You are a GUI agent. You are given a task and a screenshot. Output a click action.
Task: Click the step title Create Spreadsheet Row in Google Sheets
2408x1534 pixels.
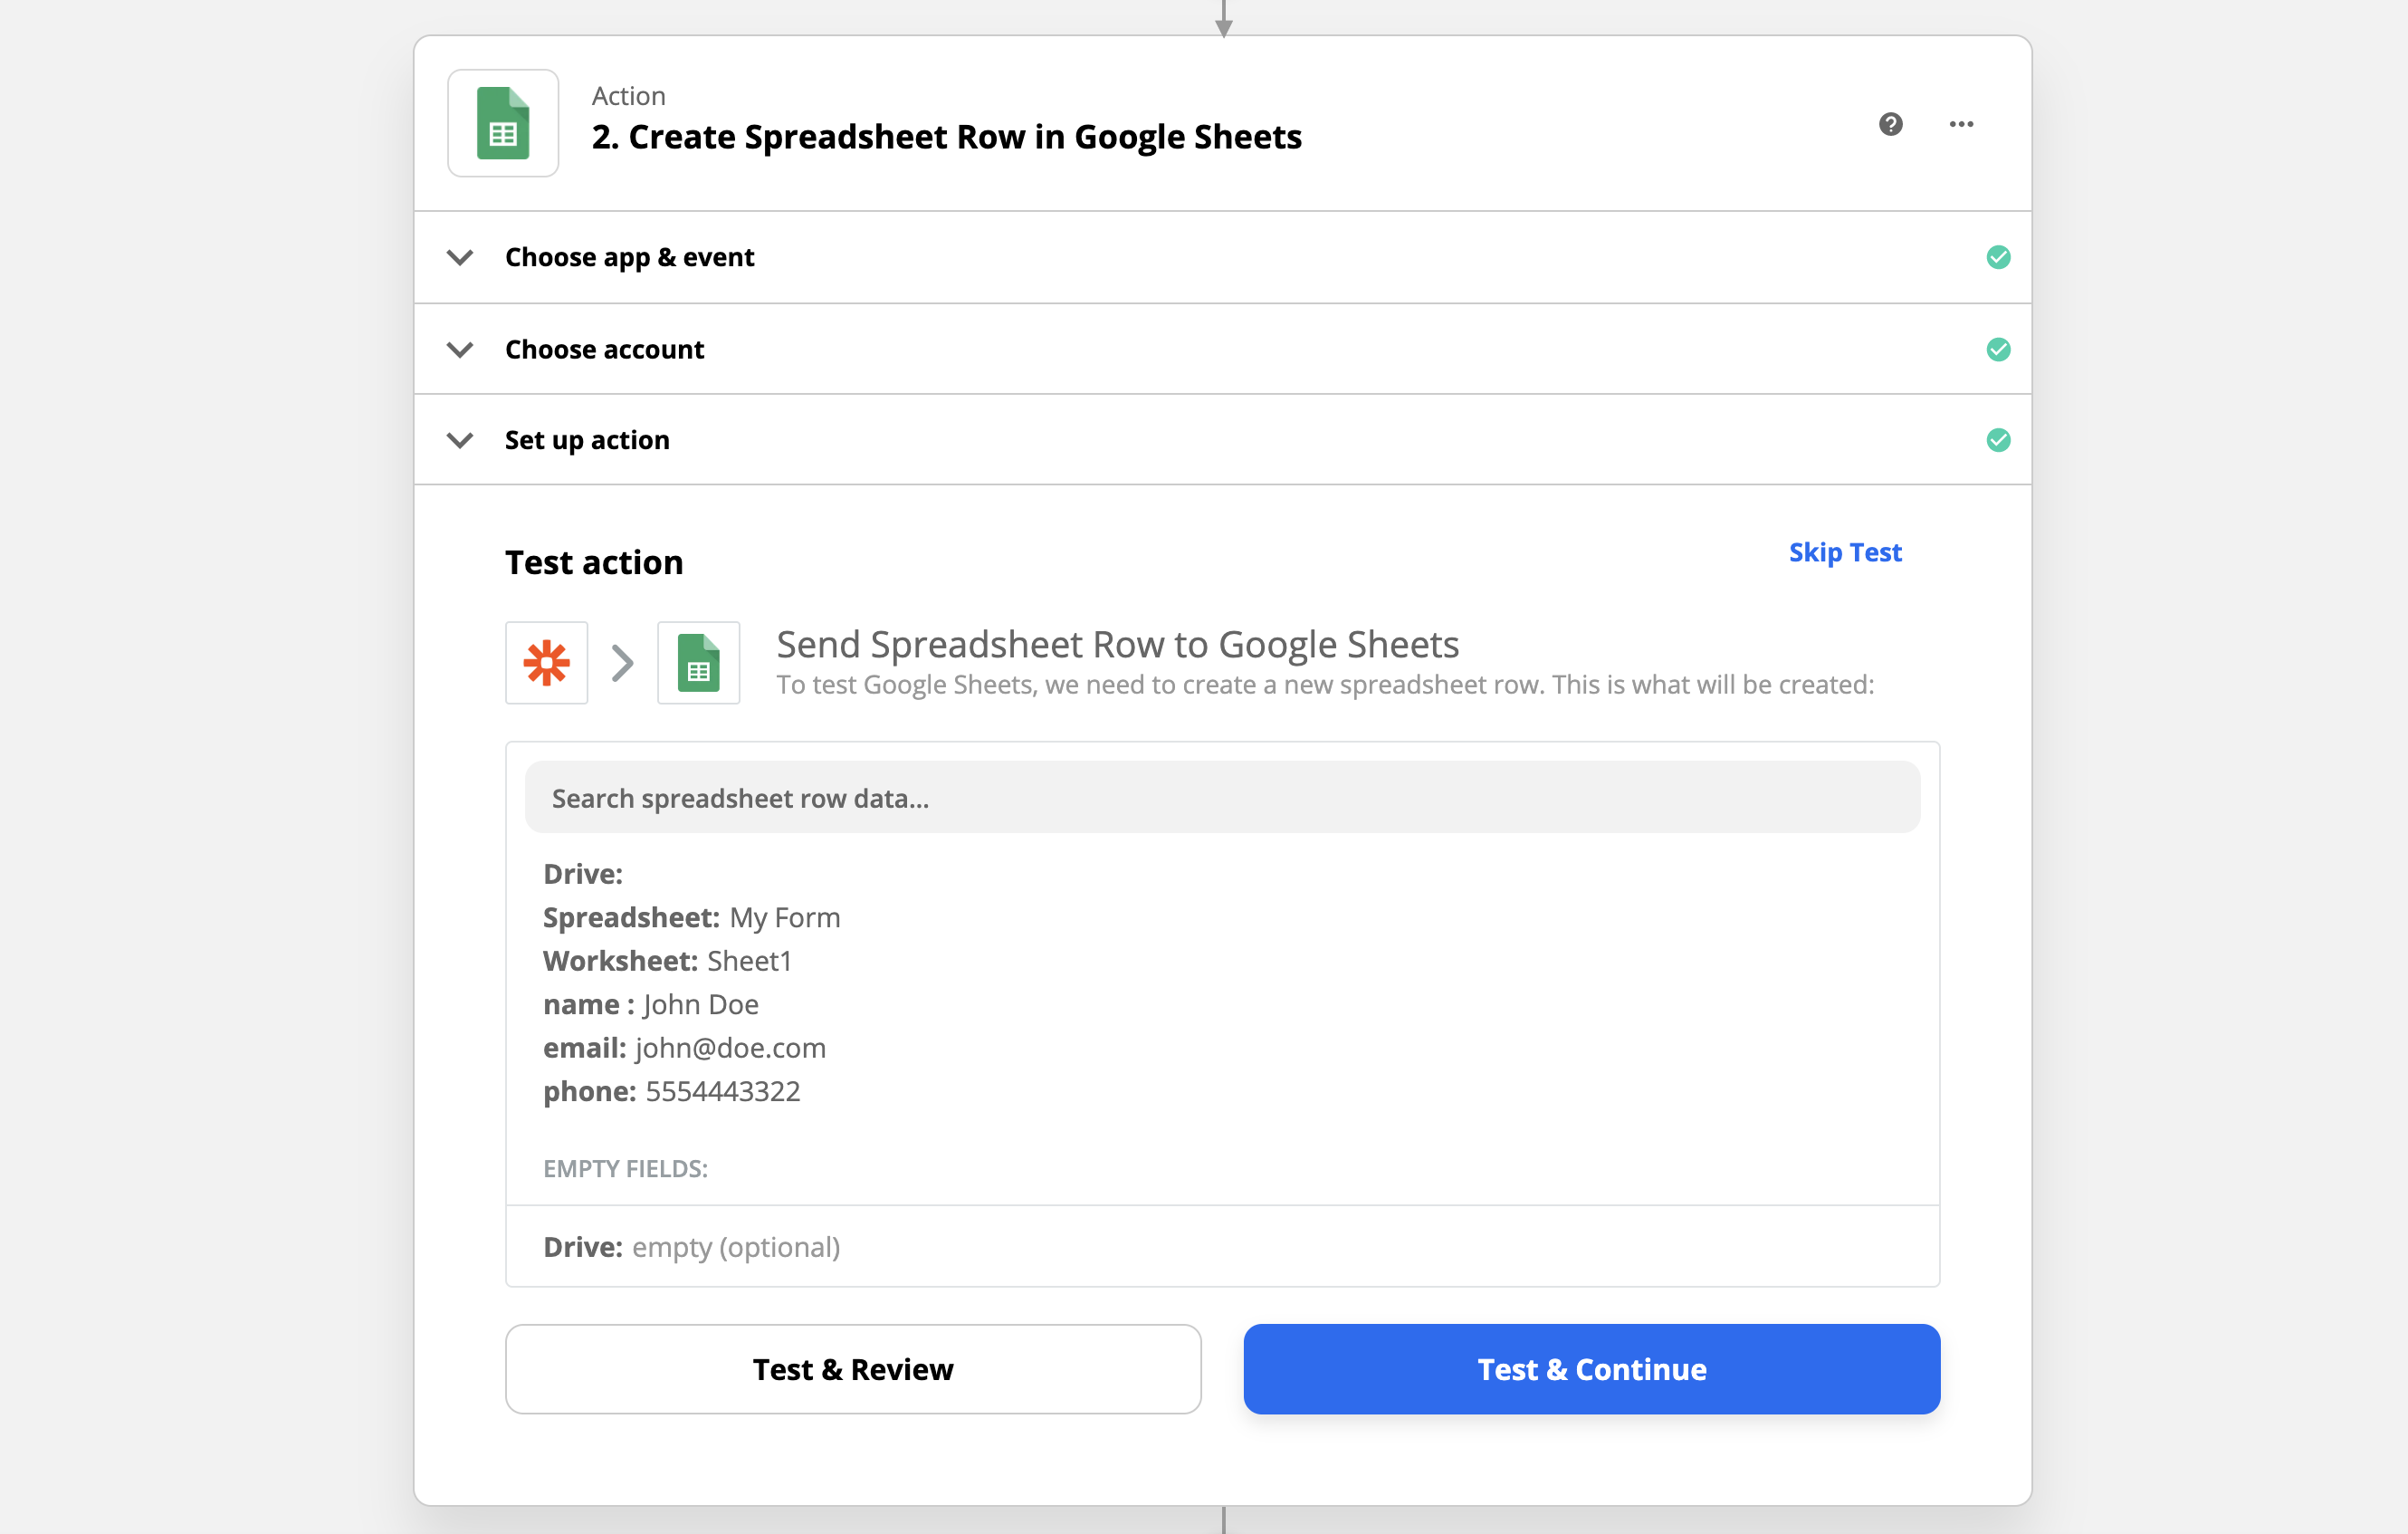[947, 137]
